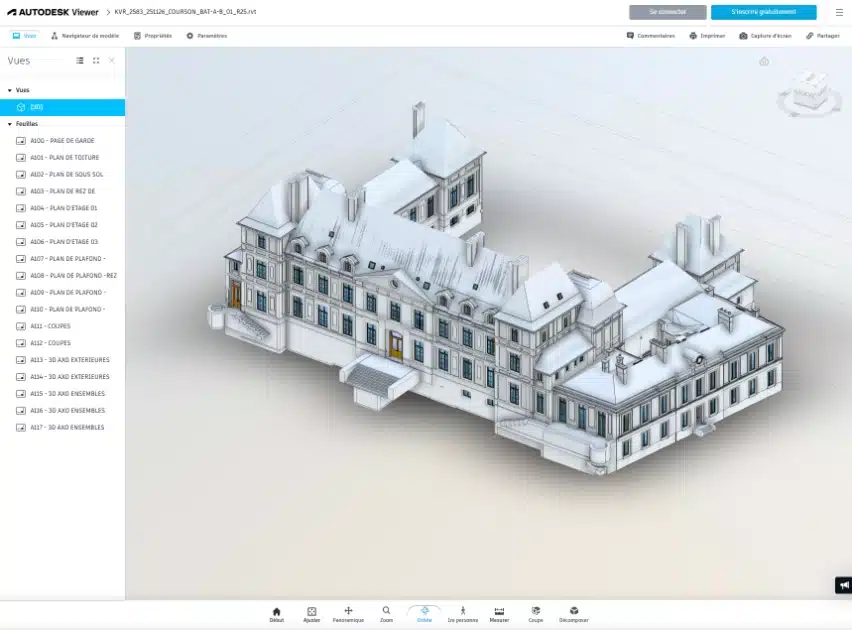Open sheet A109 - PLAN DE PLAFOND

pos(62,292)
